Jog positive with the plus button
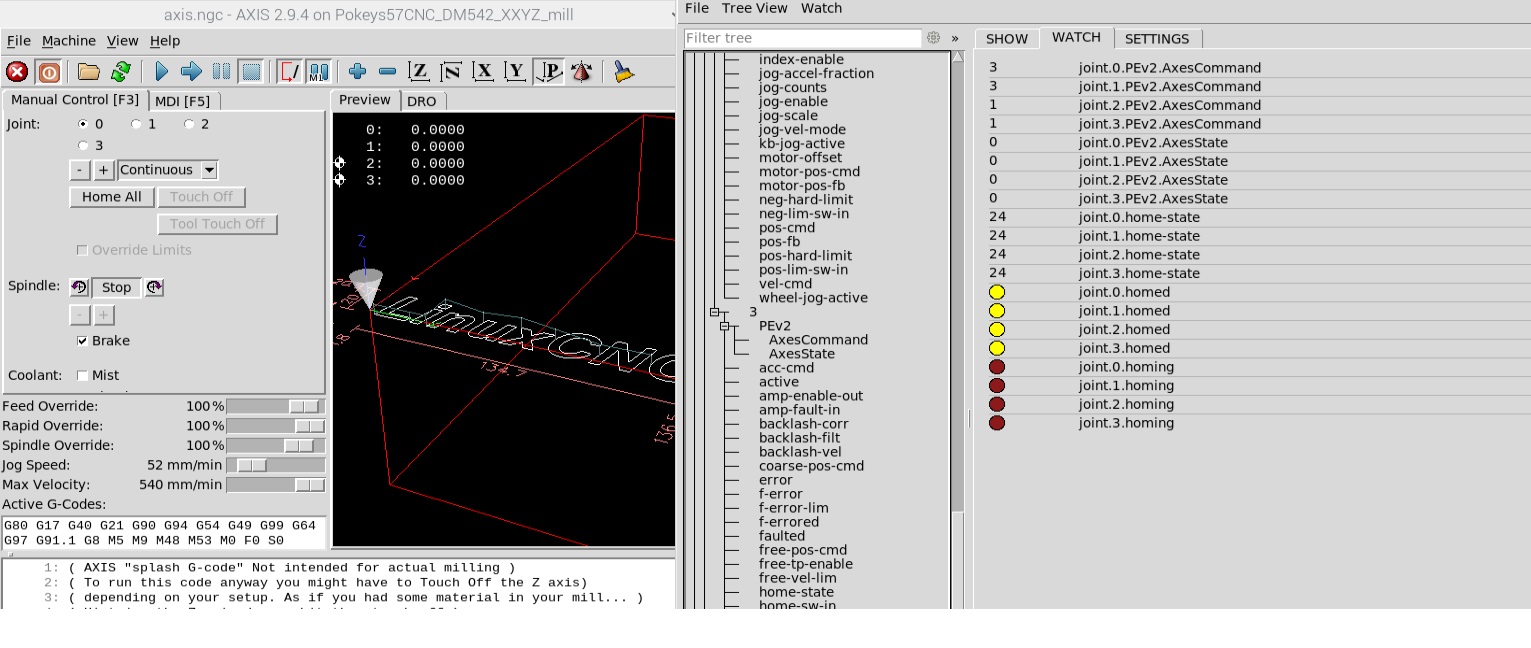Viewport: 1531px width, 648px height. click(x=103, y=170)
